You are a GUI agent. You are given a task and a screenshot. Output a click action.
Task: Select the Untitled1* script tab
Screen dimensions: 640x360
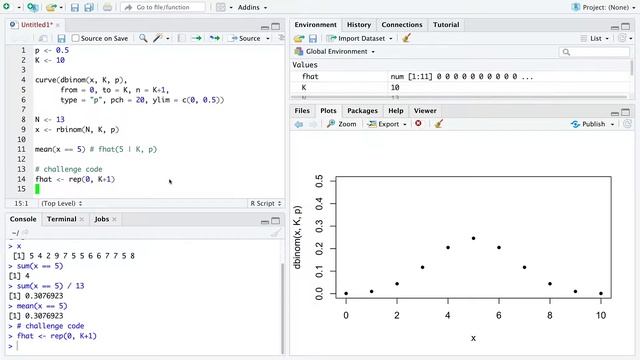(36, 25)
